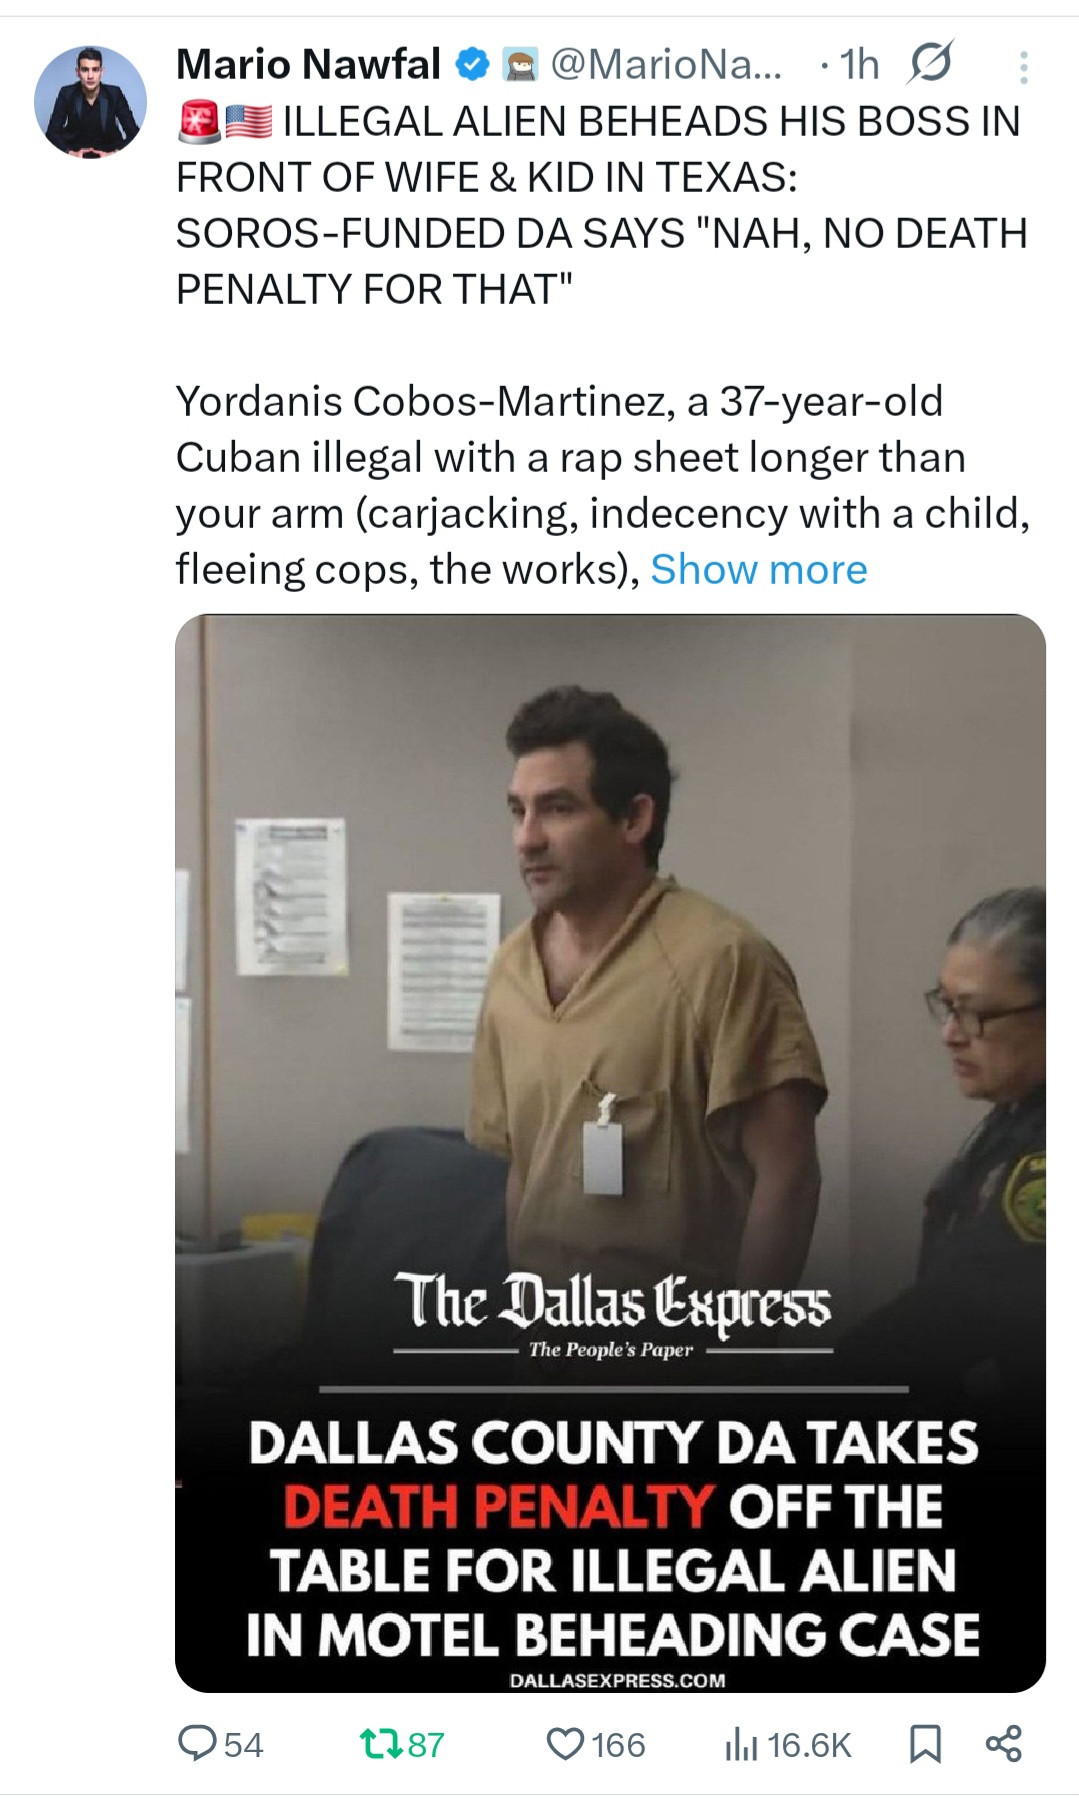Viewport: 1079px width, 1799px height.
Task: Open the reply icon with 54 comments
Action: pos(197,1744)
